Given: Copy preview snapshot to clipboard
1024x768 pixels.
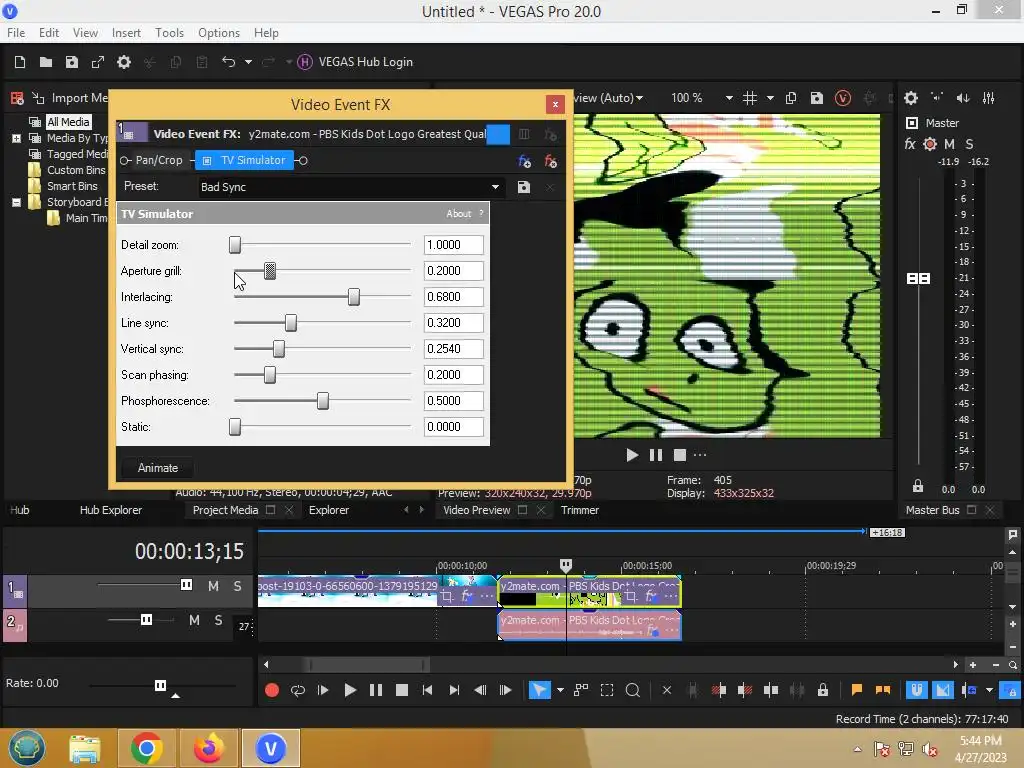Looking at the screenshot, I should tap(791, 98).
